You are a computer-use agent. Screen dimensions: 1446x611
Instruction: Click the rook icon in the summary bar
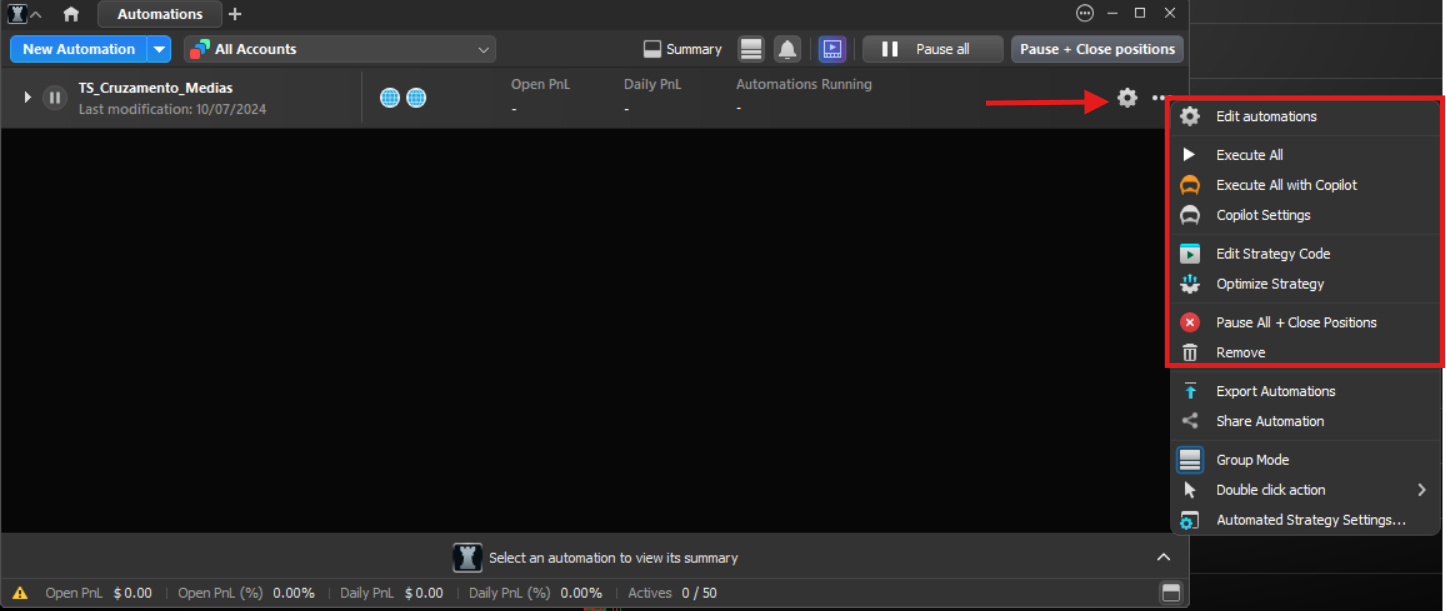point(467,558)
